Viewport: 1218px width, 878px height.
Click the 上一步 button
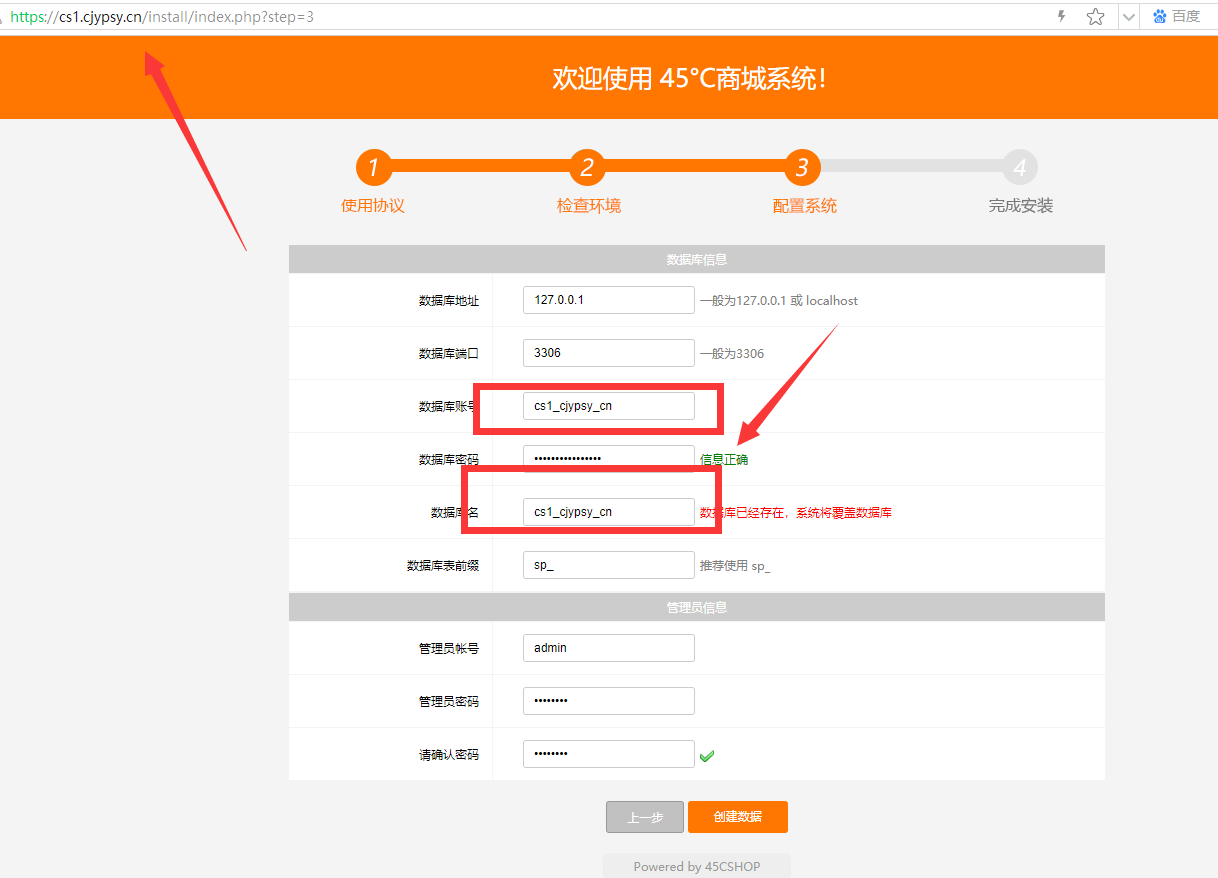[x=645, y=817]
